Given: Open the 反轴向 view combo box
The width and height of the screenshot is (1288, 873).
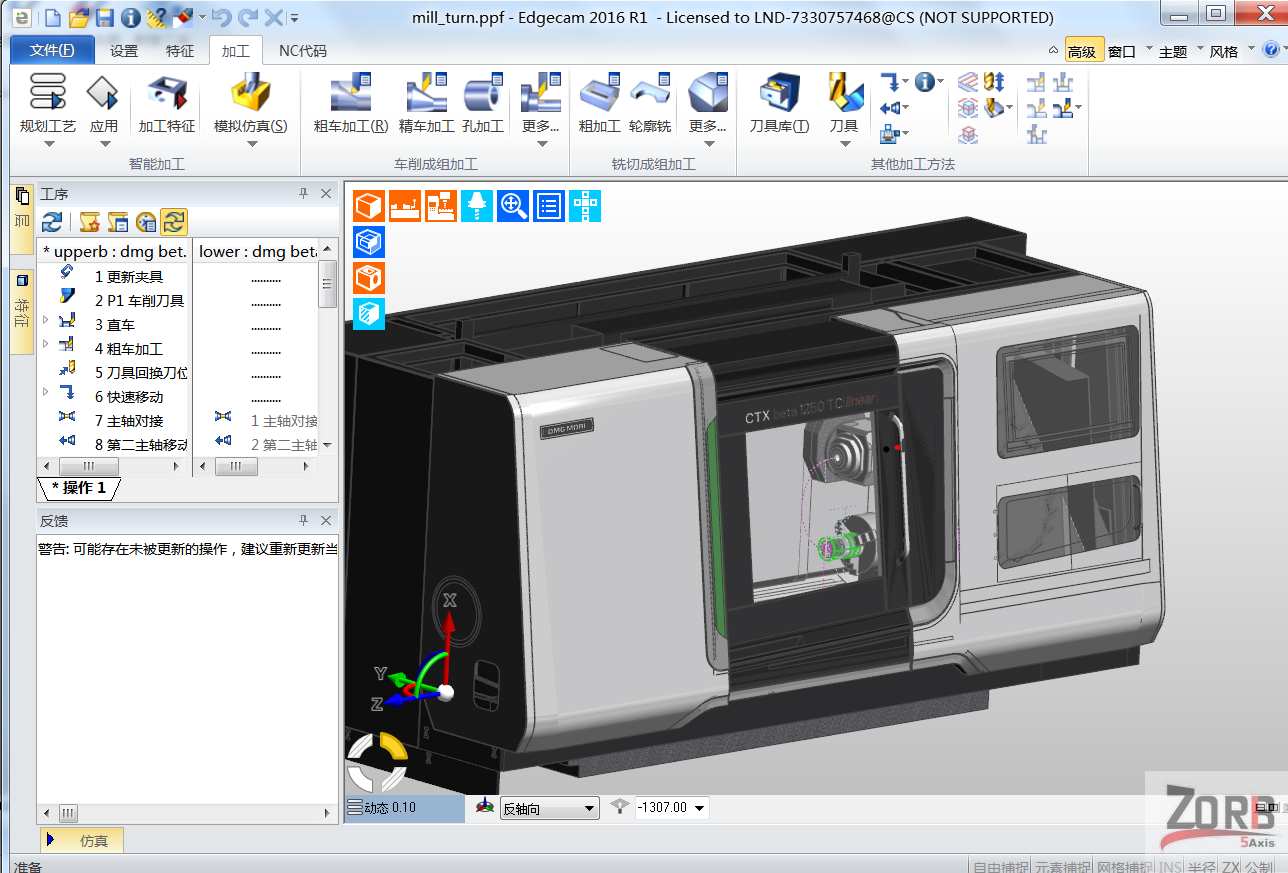Looking at the screenshot, I should tap(549, 808).
